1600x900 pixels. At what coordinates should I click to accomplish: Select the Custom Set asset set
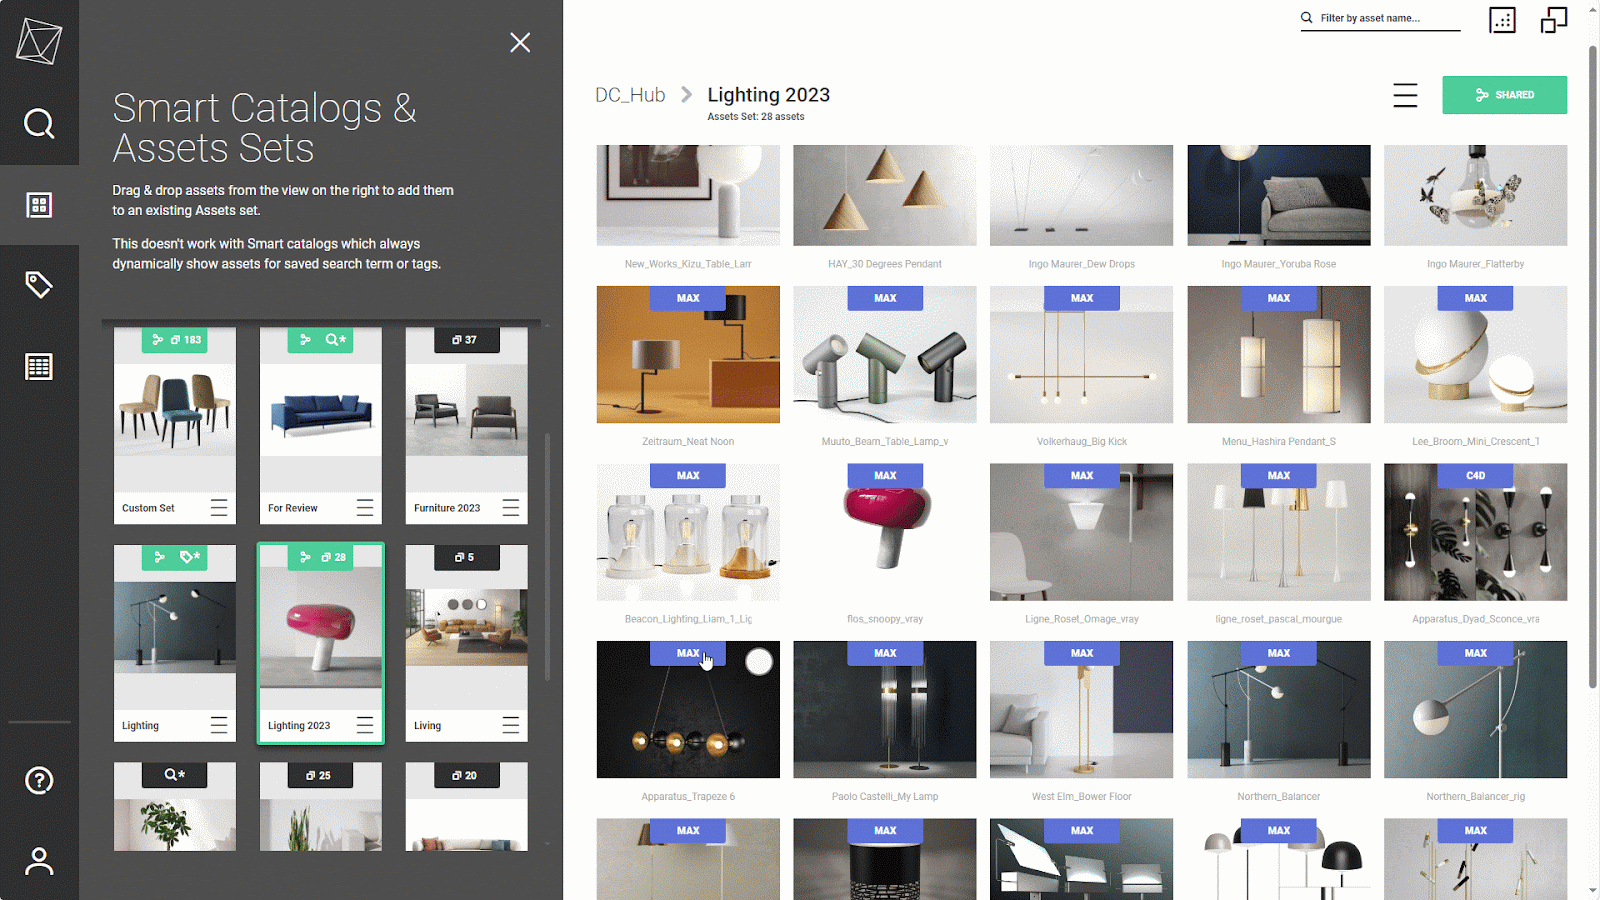click(x=175, y=425)
